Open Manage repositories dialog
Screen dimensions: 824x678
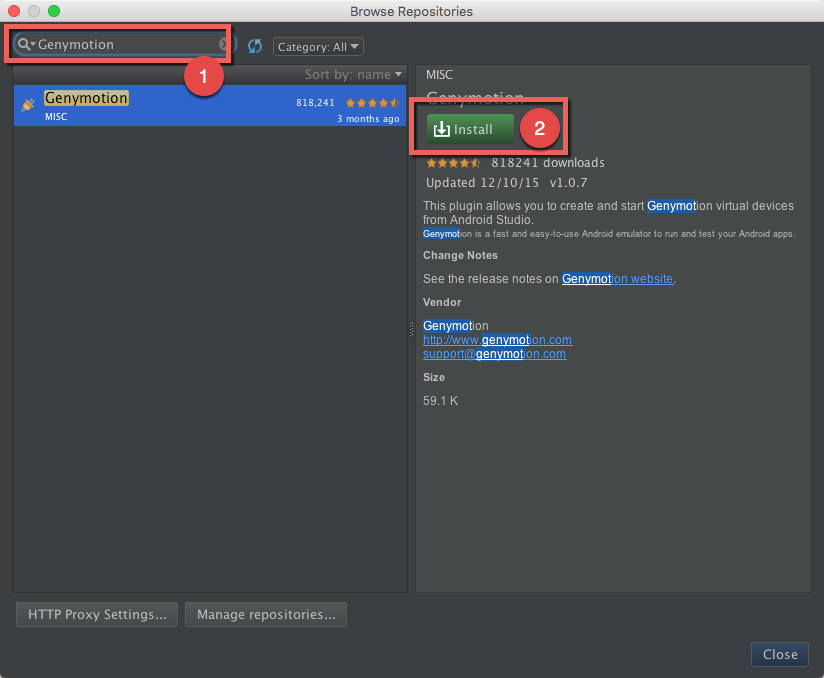[x=265, y=615]
